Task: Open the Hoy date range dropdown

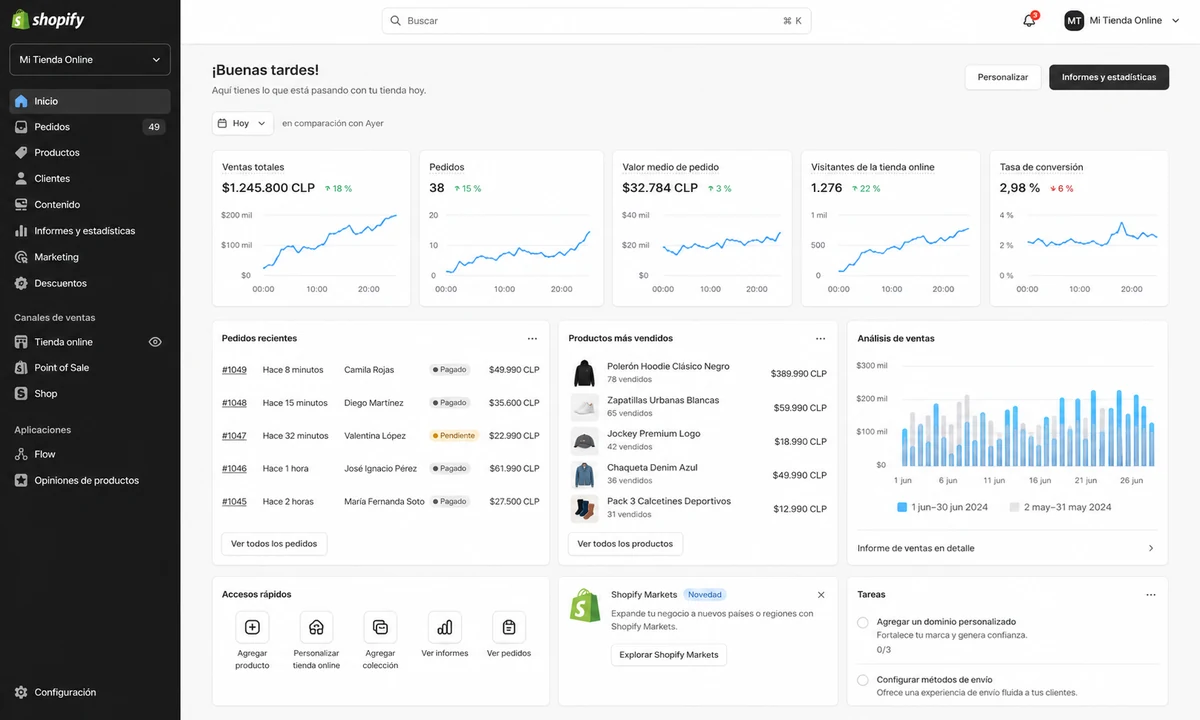Action: (242, 123)
